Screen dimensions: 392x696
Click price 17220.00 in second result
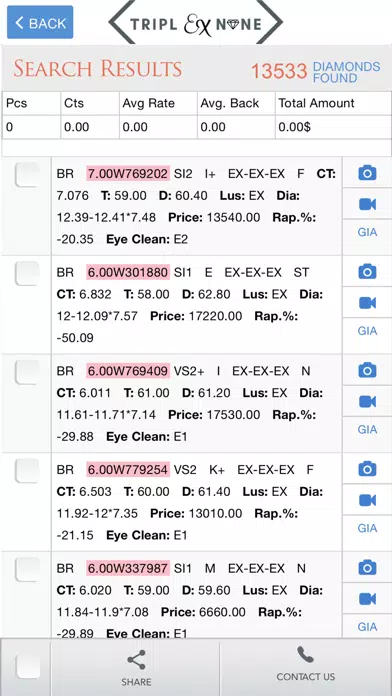215,316
